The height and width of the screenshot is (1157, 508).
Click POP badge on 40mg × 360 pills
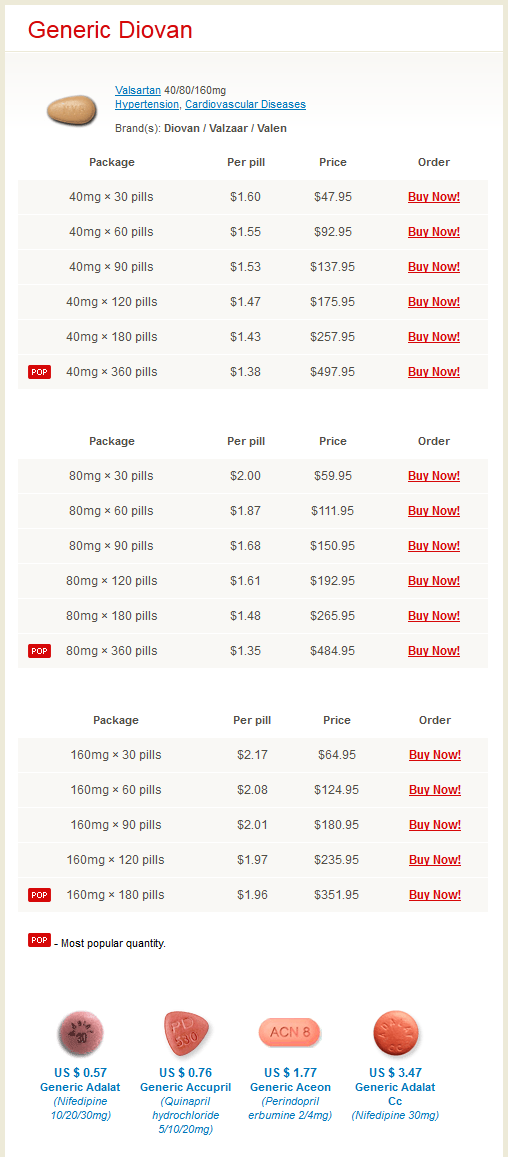click(x=39, y=372)
